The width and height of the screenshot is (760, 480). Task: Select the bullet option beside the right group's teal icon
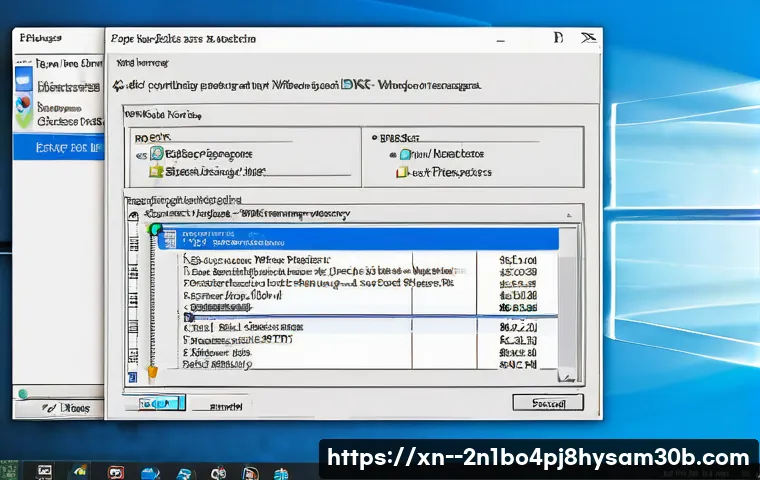coord(392,155)
